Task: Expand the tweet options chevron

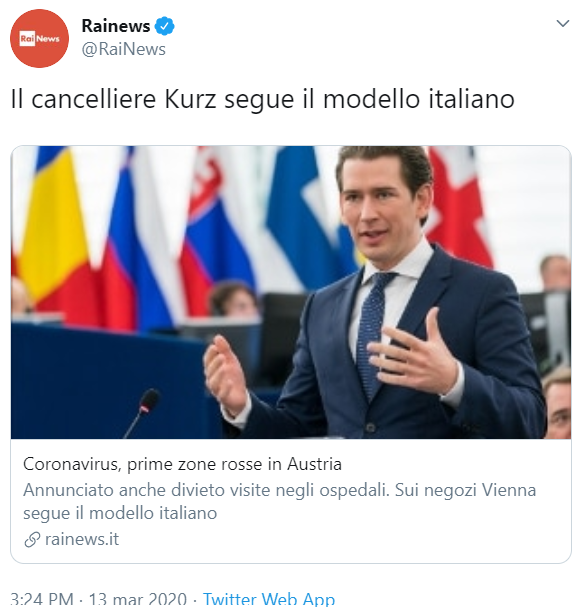Action: coord(562,24)
